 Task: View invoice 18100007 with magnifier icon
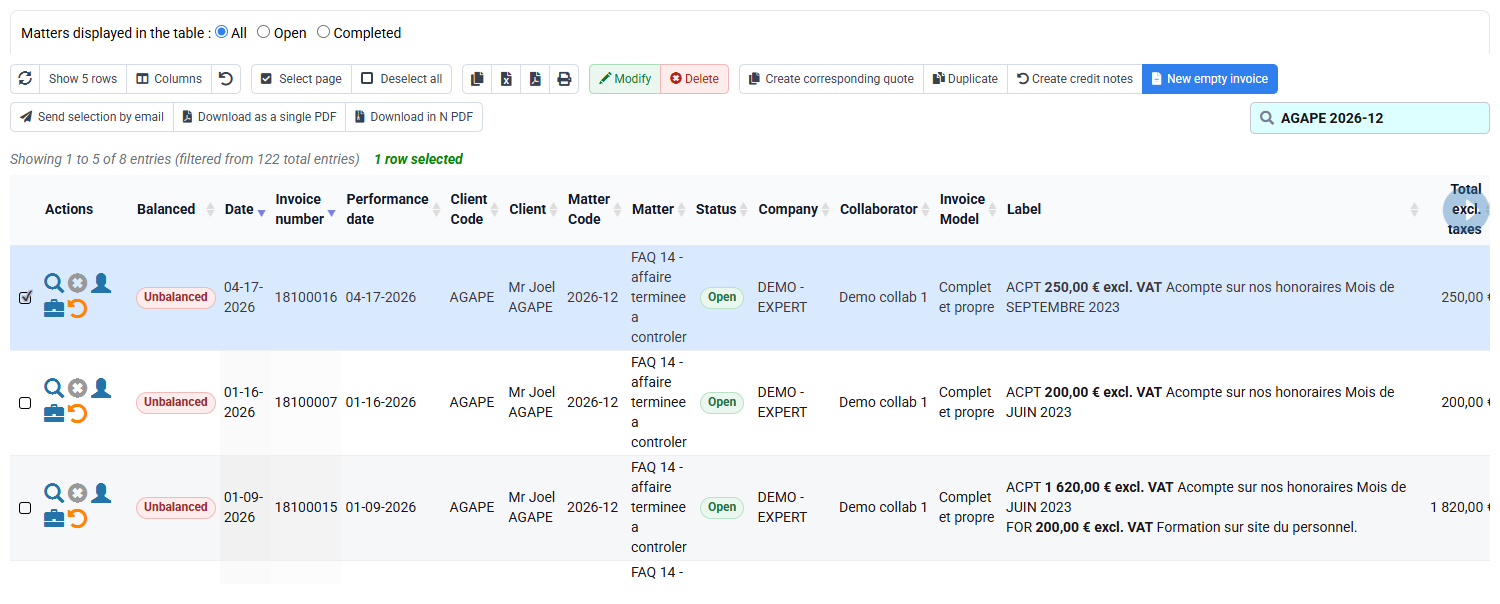click(x=54, y=388)
